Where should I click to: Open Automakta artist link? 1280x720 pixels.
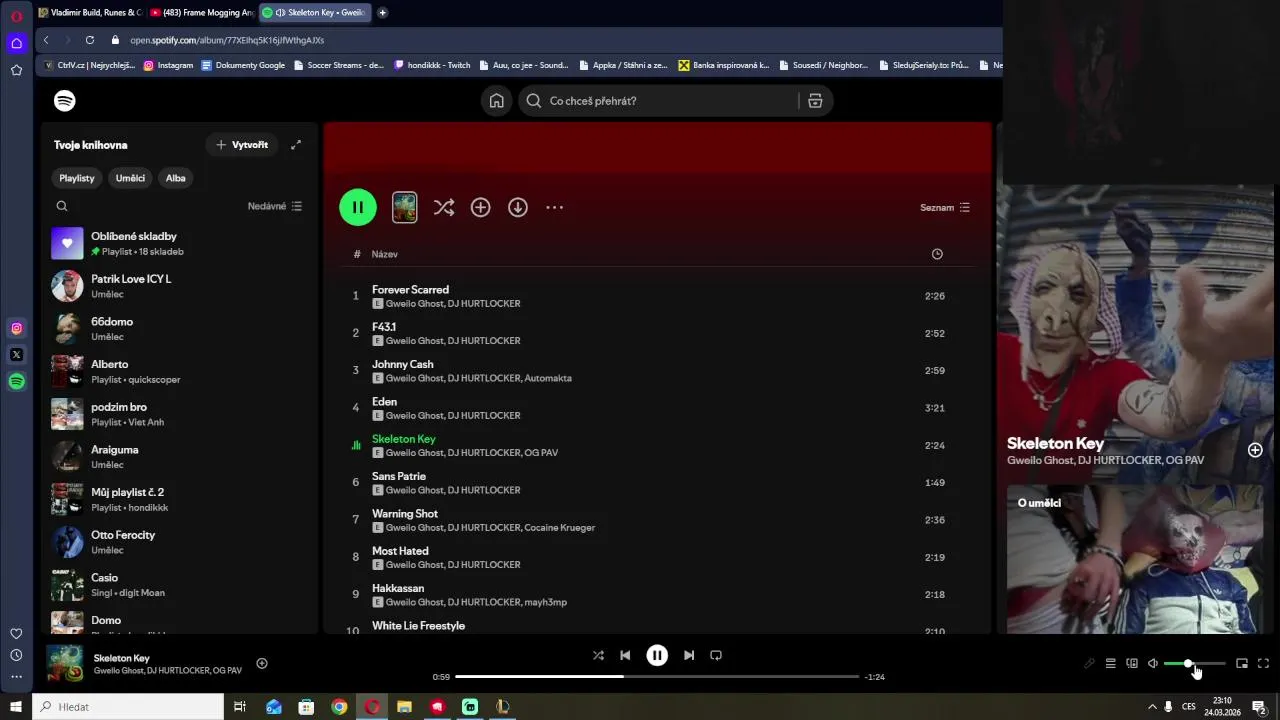[x=548, y=379]
